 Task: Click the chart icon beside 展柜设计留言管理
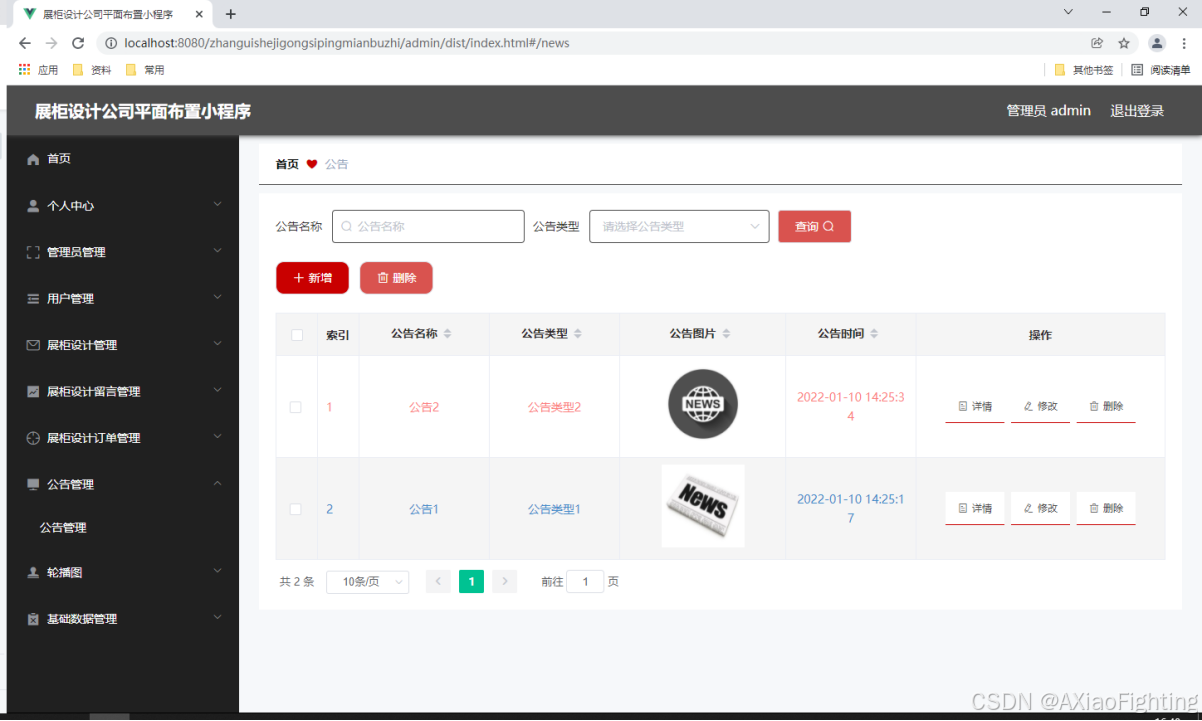(x=33, y=392)
